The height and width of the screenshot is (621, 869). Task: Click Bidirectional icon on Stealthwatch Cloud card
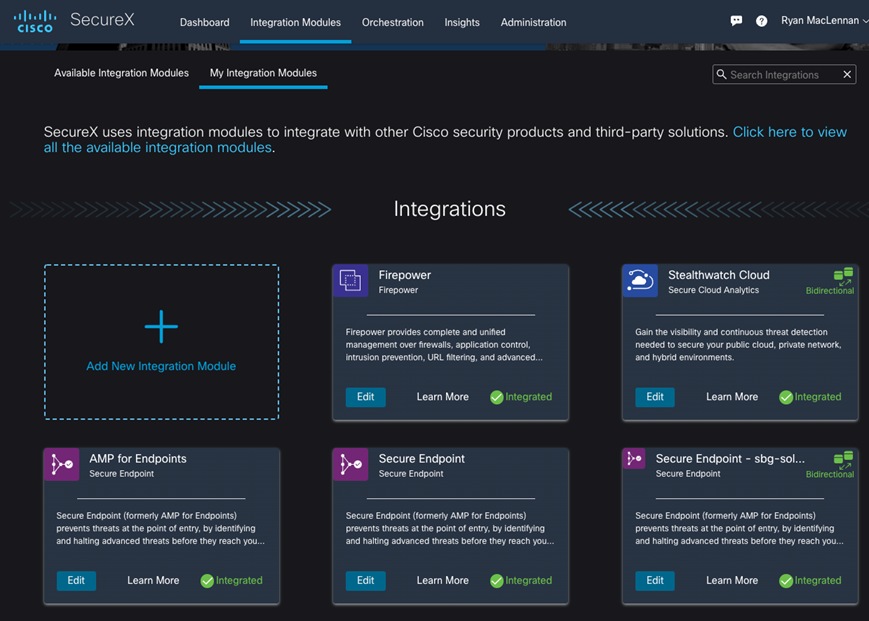point(843,276)
